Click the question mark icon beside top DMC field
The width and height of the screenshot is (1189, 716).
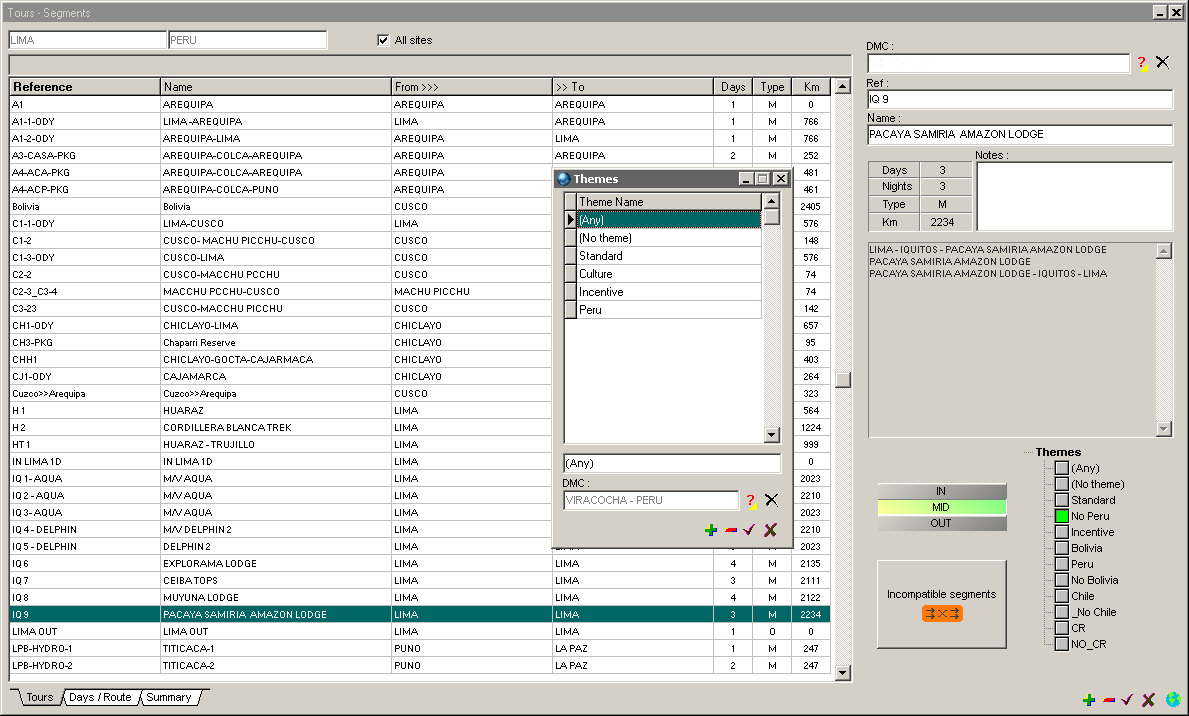pos(1142,63)
